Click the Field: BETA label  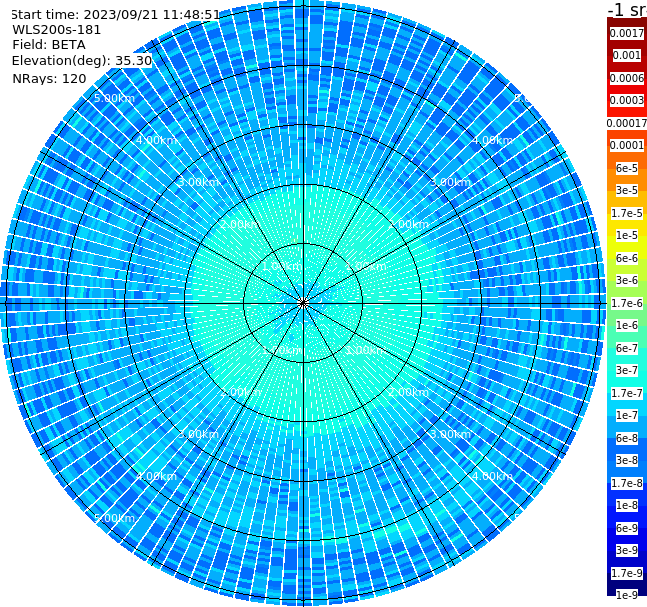click(49, 45)
